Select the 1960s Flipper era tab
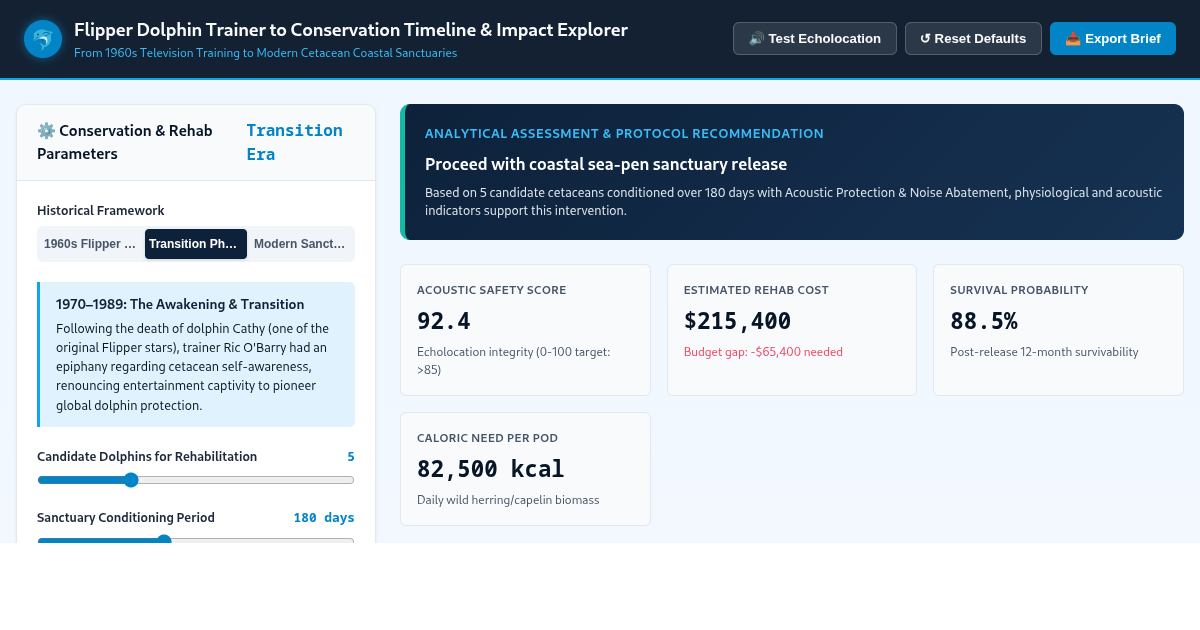 (90, 244)
